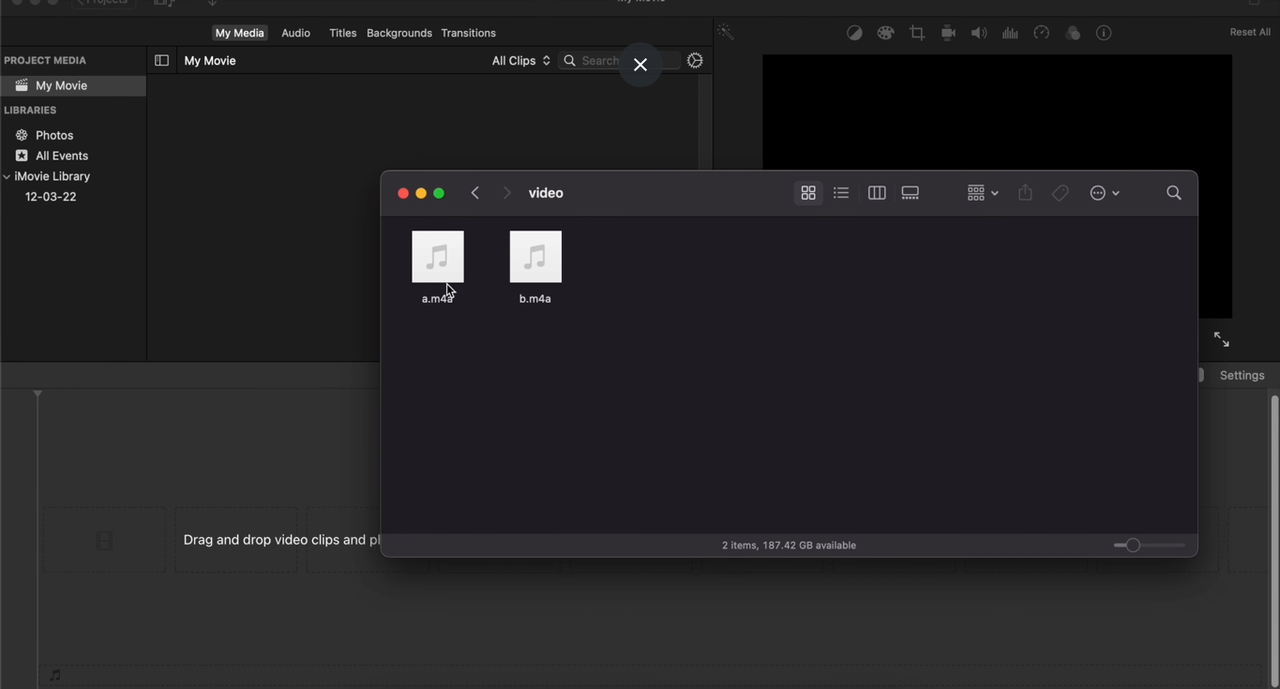This screenshot has height=689, width=1280.
Task: Open the Backgrounds tab
Action: pyautogui.click(x=399, y=33)
